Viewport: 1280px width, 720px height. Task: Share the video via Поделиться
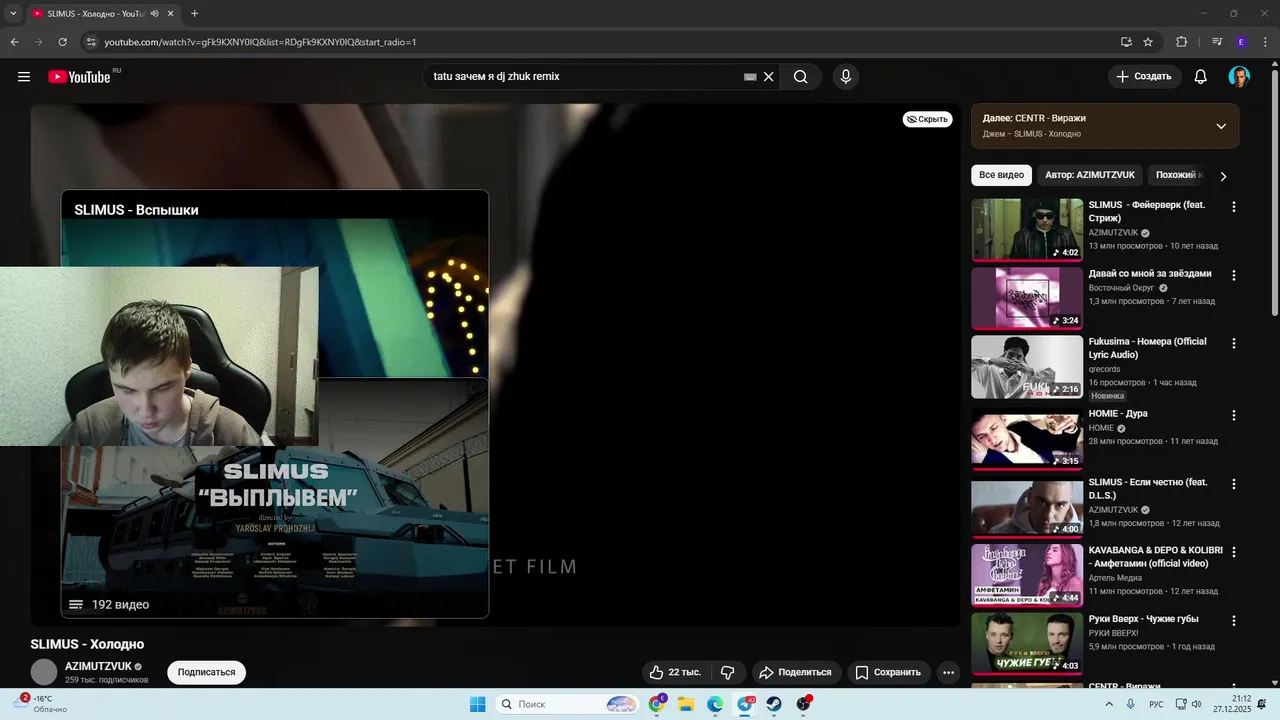point(795,672)
